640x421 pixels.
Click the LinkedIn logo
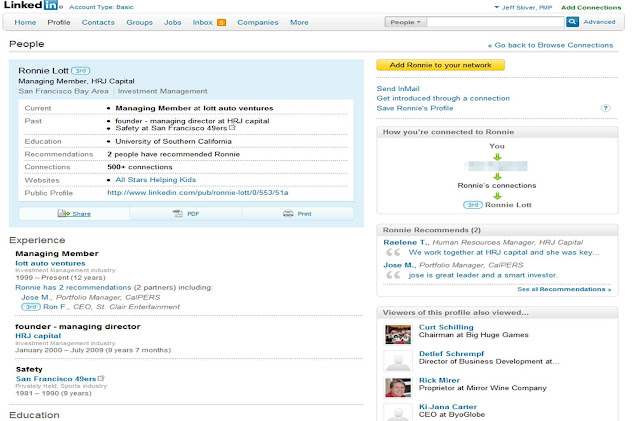coord(31,5)
